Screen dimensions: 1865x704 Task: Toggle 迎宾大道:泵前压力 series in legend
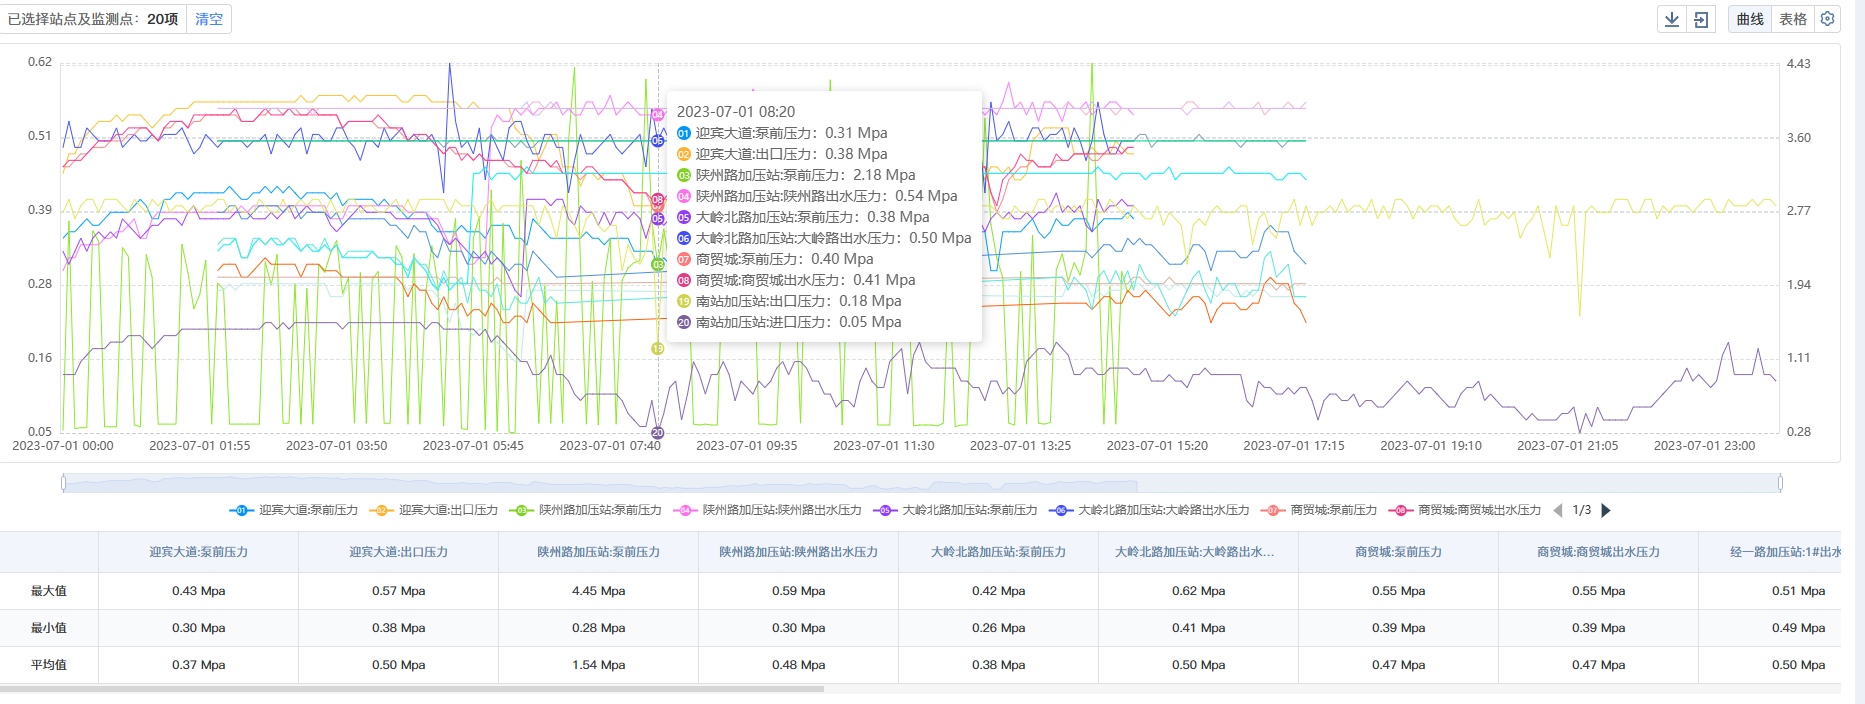(x=295, y=510)
